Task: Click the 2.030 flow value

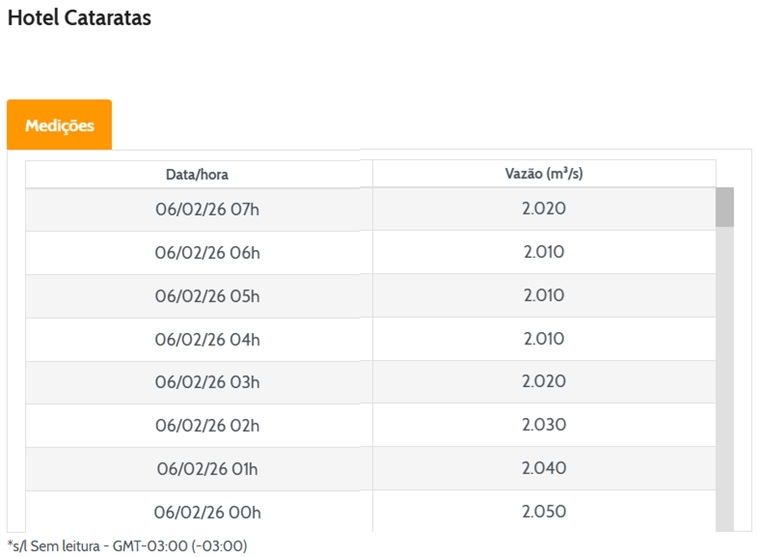Action: click(x=544, y=425)
